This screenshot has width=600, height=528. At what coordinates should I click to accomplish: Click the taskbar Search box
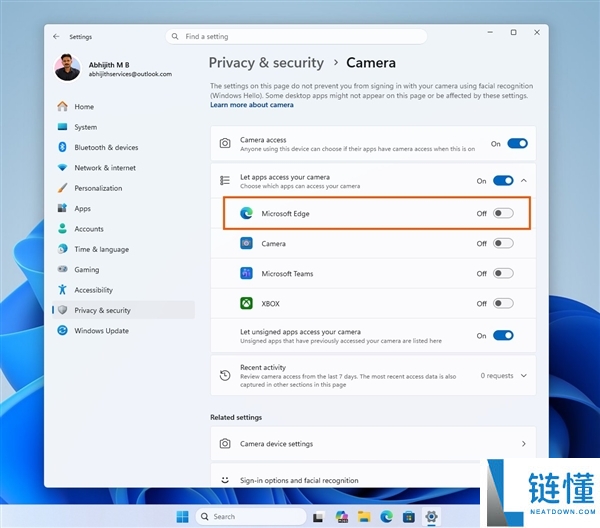pyautogui.click(x=251, y=517)
